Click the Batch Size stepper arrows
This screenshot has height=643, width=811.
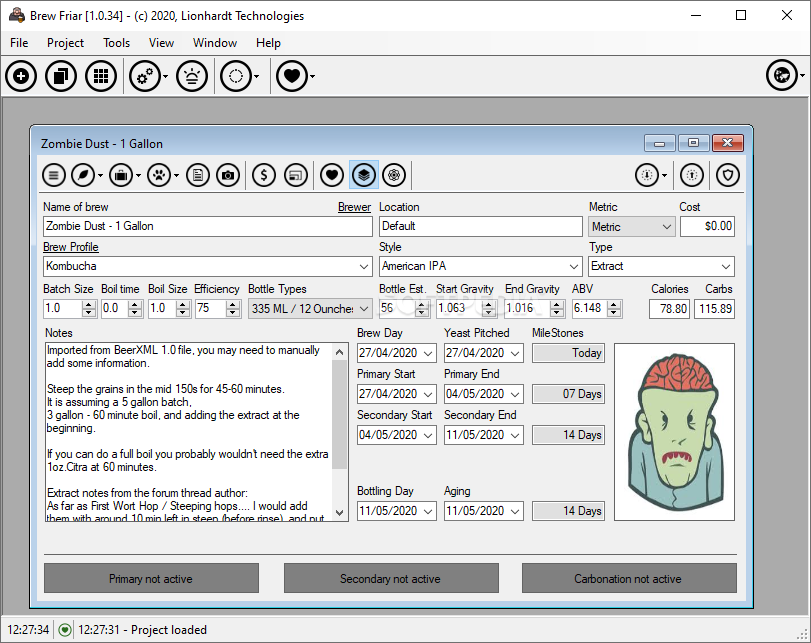click(89, 309)
